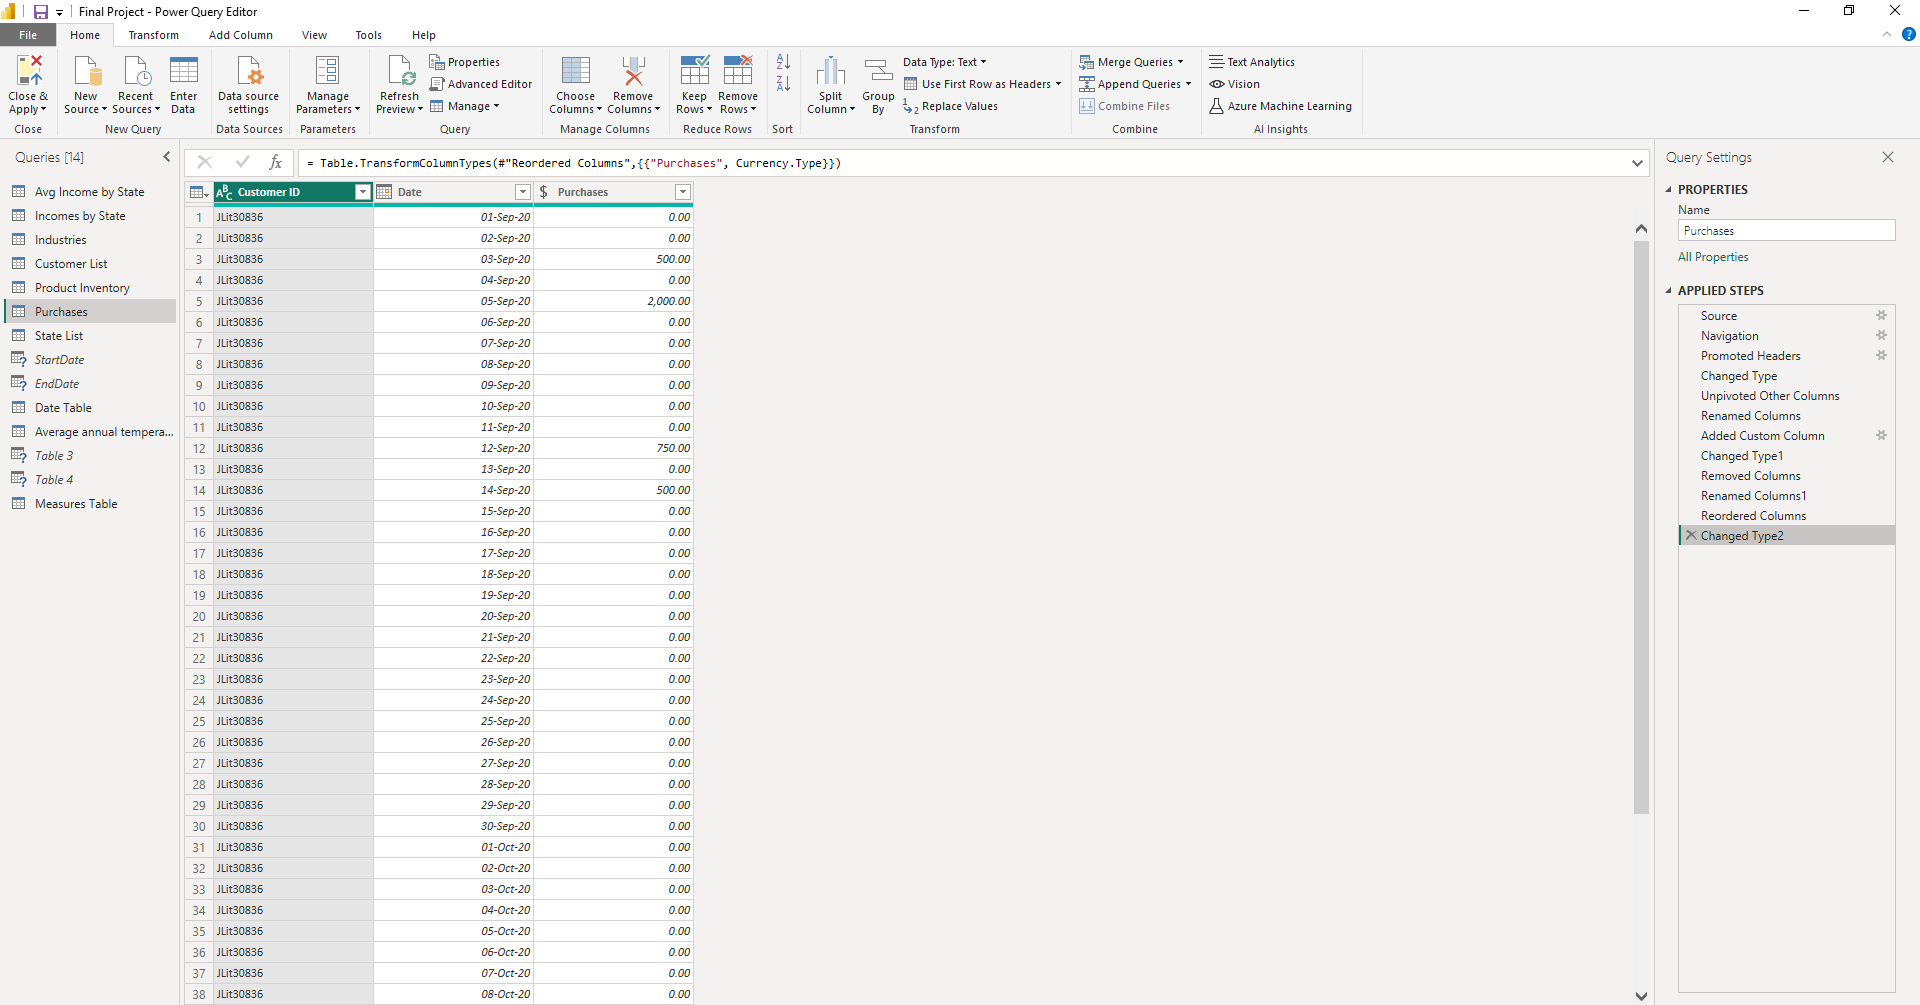Open the Append Queries dropdown arrow
The height and width of the screenshot is (1005, 1920).
[1188, 84]
